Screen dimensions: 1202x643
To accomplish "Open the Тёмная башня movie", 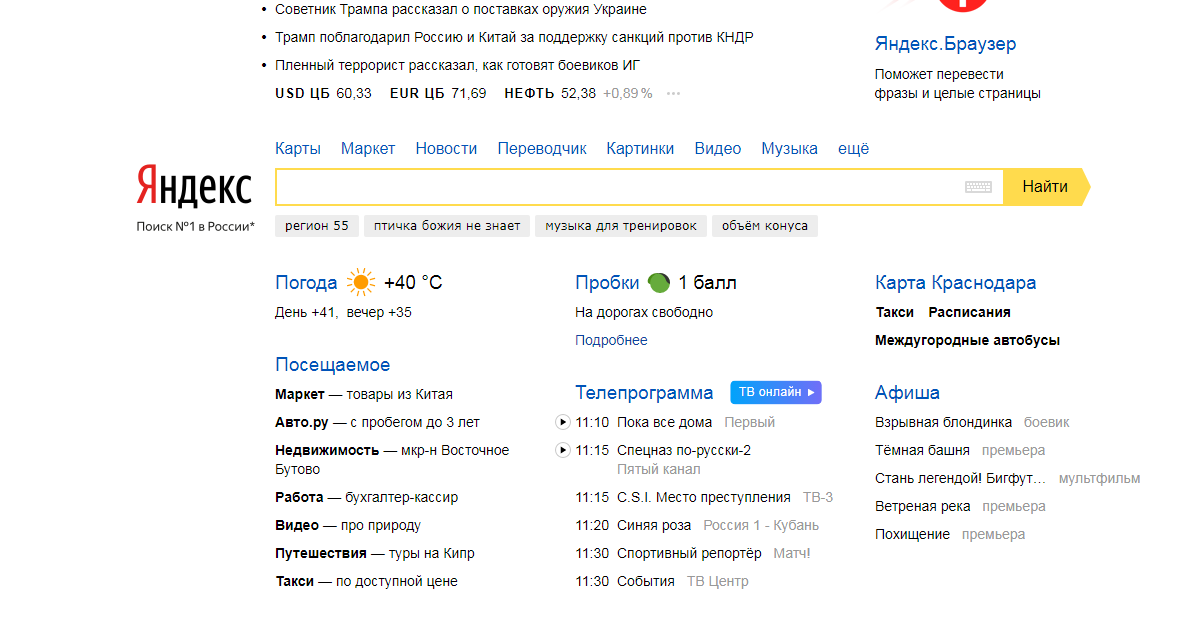I will point(922,450).
